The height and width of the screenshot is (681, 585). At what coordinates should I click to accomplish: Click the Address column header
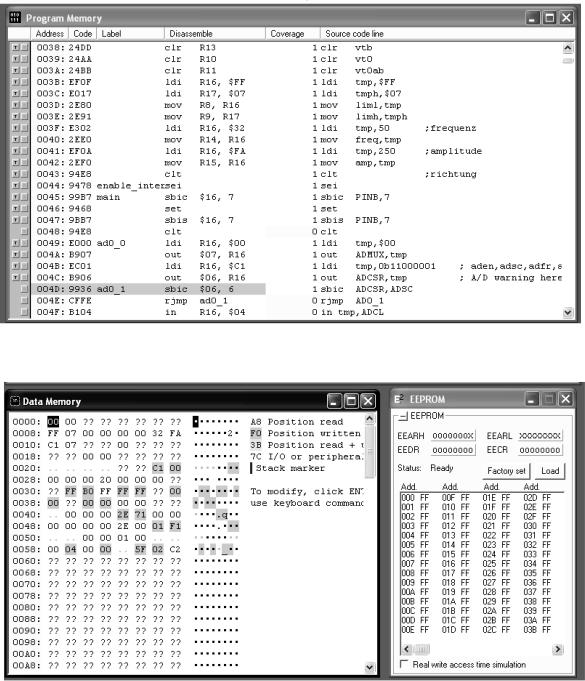pos(50,33)
